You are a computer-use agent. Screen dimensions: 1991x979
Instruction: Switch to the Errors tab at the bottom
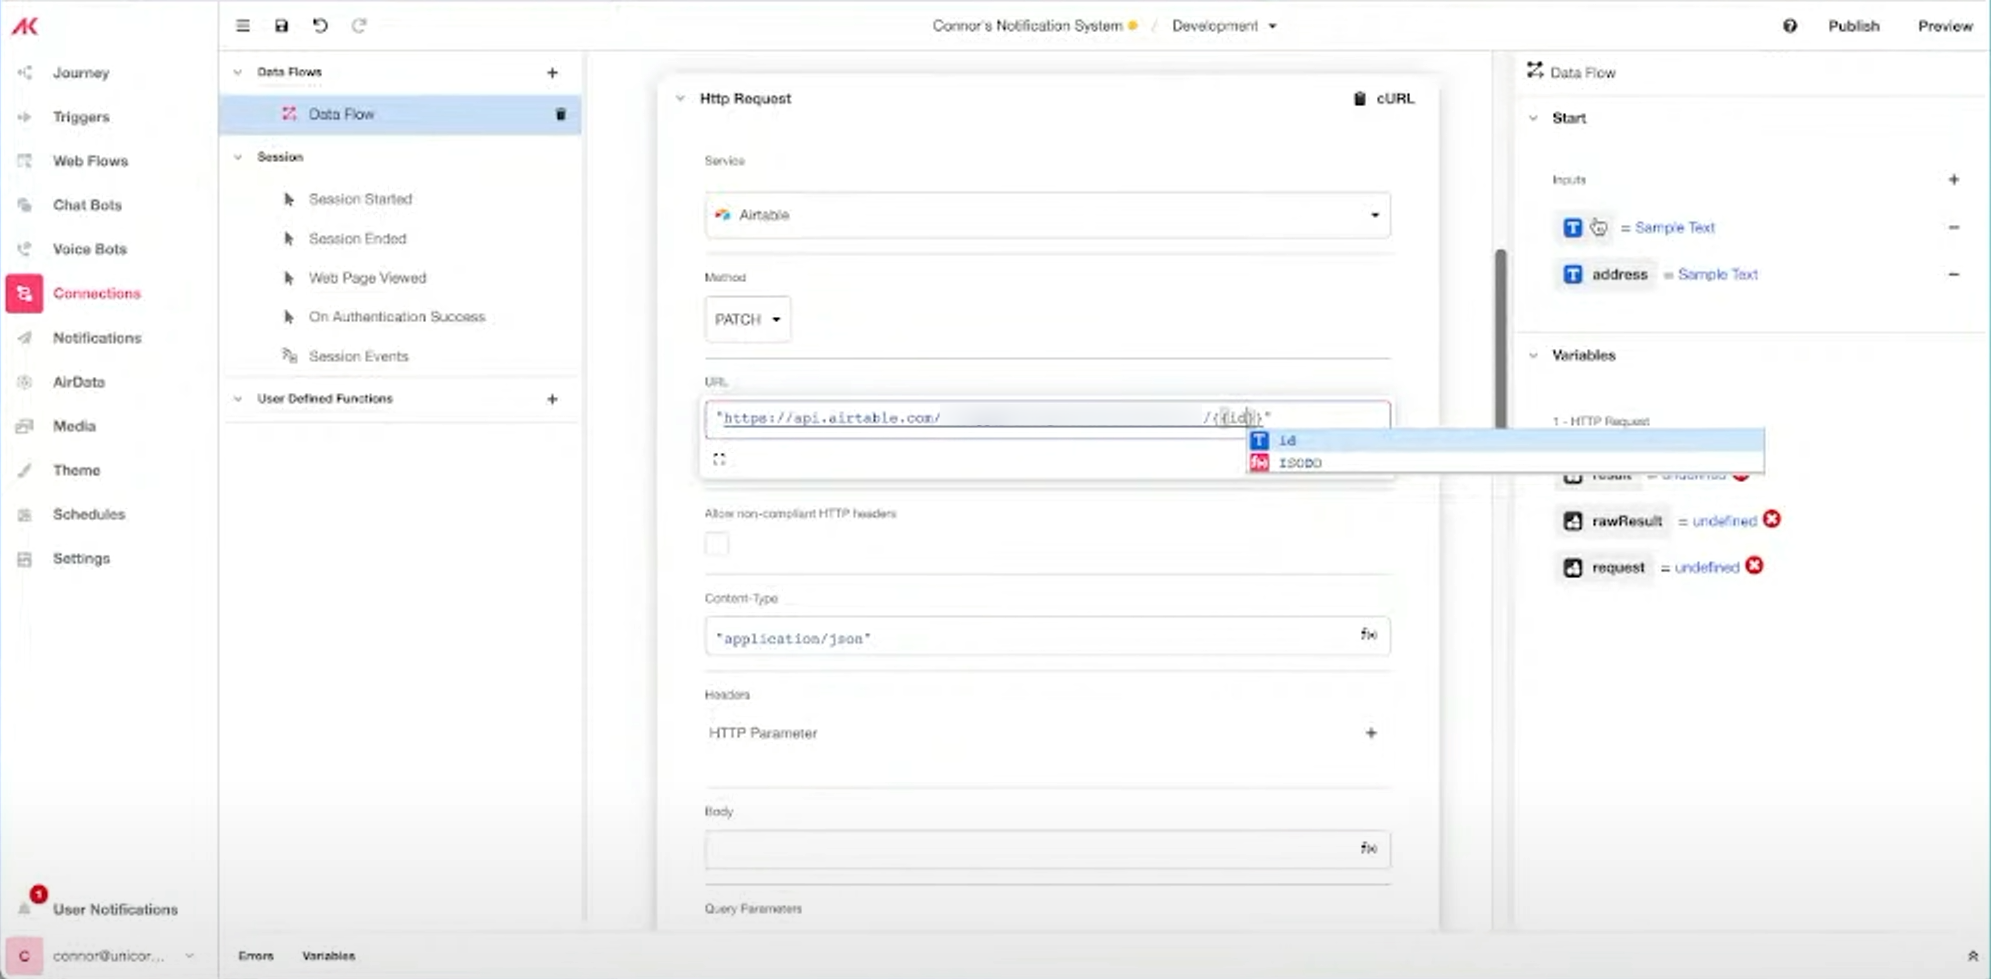click(256, 956)
